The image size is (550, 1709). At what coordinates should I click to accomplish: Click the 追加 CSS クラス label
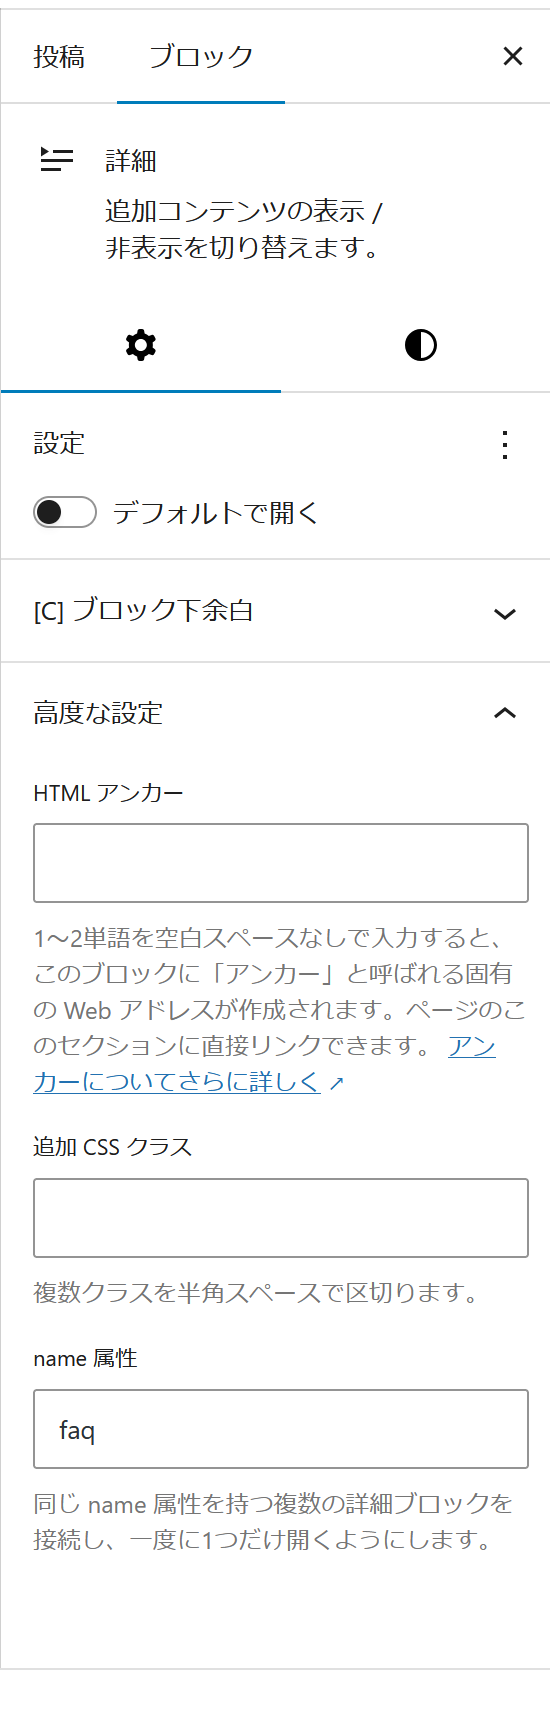(112, 1147)
